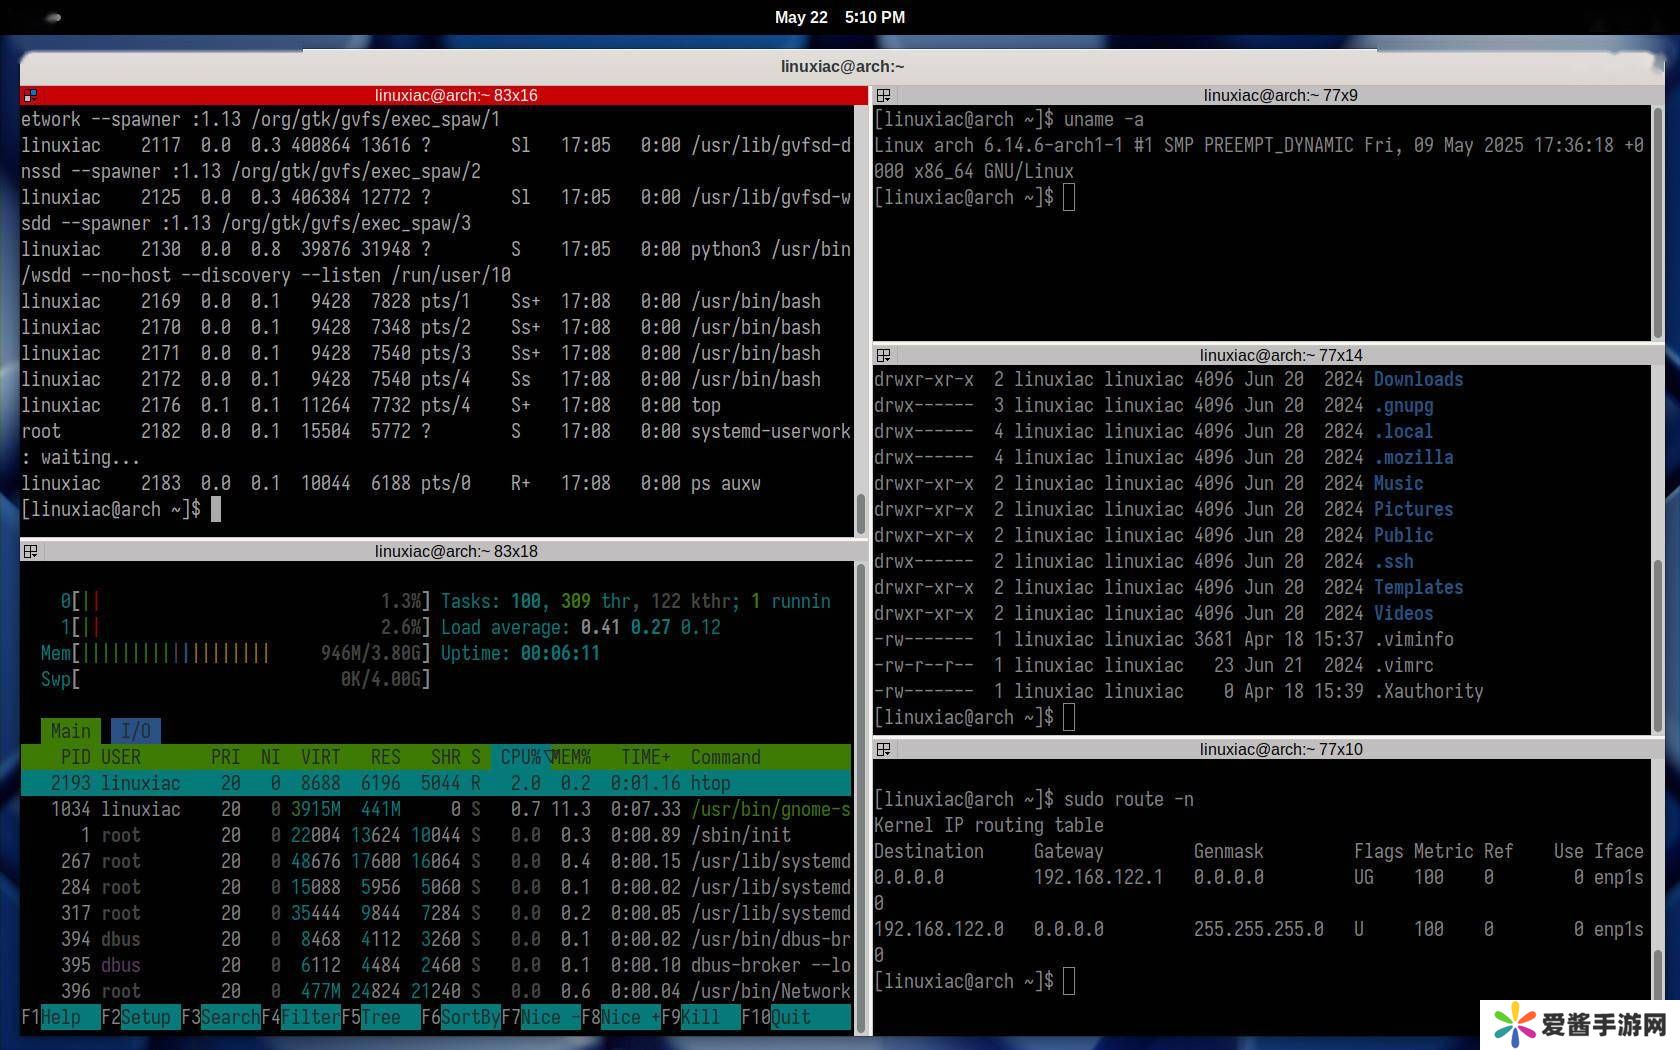Screen dimensions: 1680x1050
Task: Click the group icon of the 77x14 terminal
Action: click(883, 355)
